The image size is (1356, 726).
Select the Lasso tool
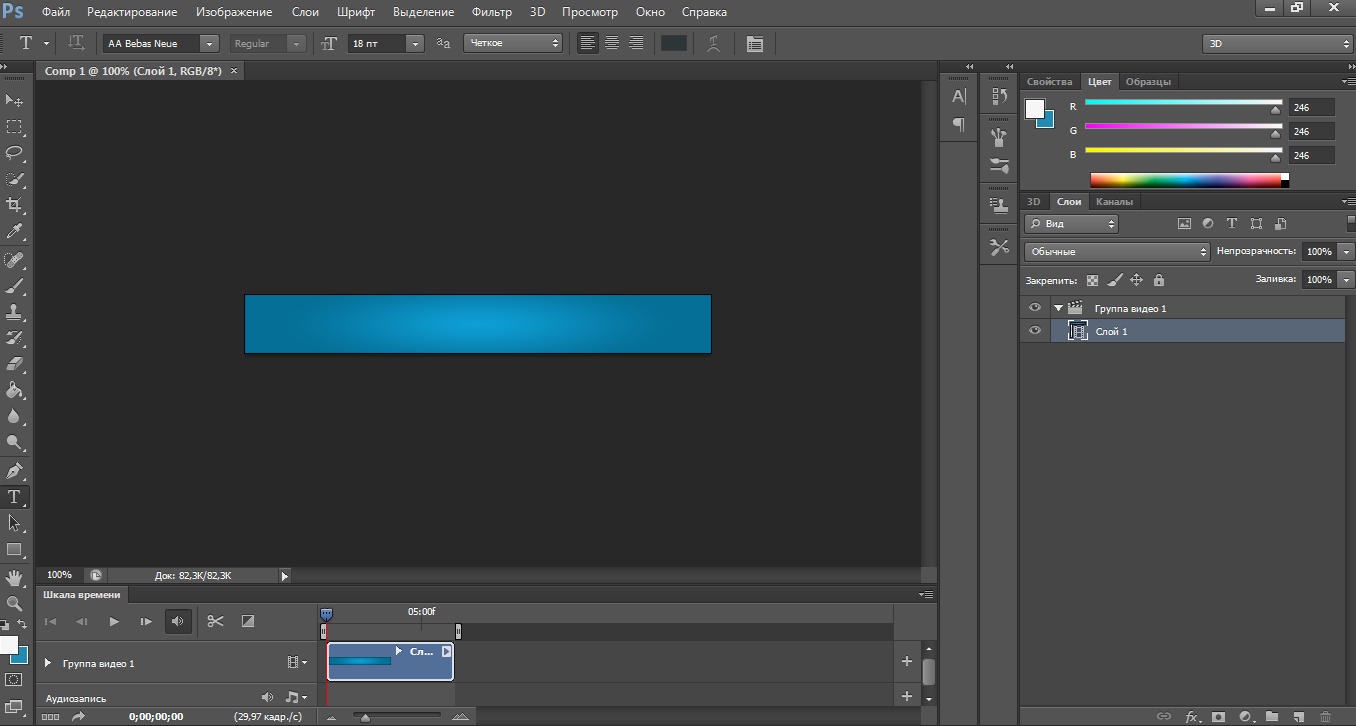click(15, 153)
